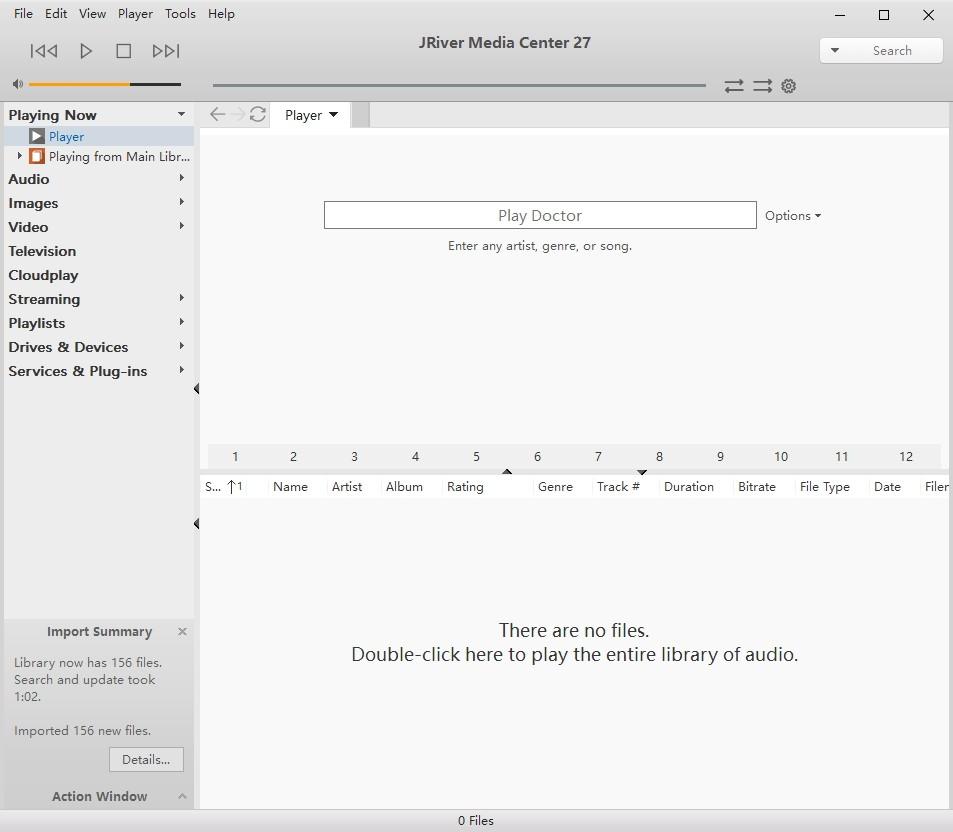This screenshot has height=832, width=953.
Task: Expand Playing from Main Library tree item
Action: click(x=19, y=156)
